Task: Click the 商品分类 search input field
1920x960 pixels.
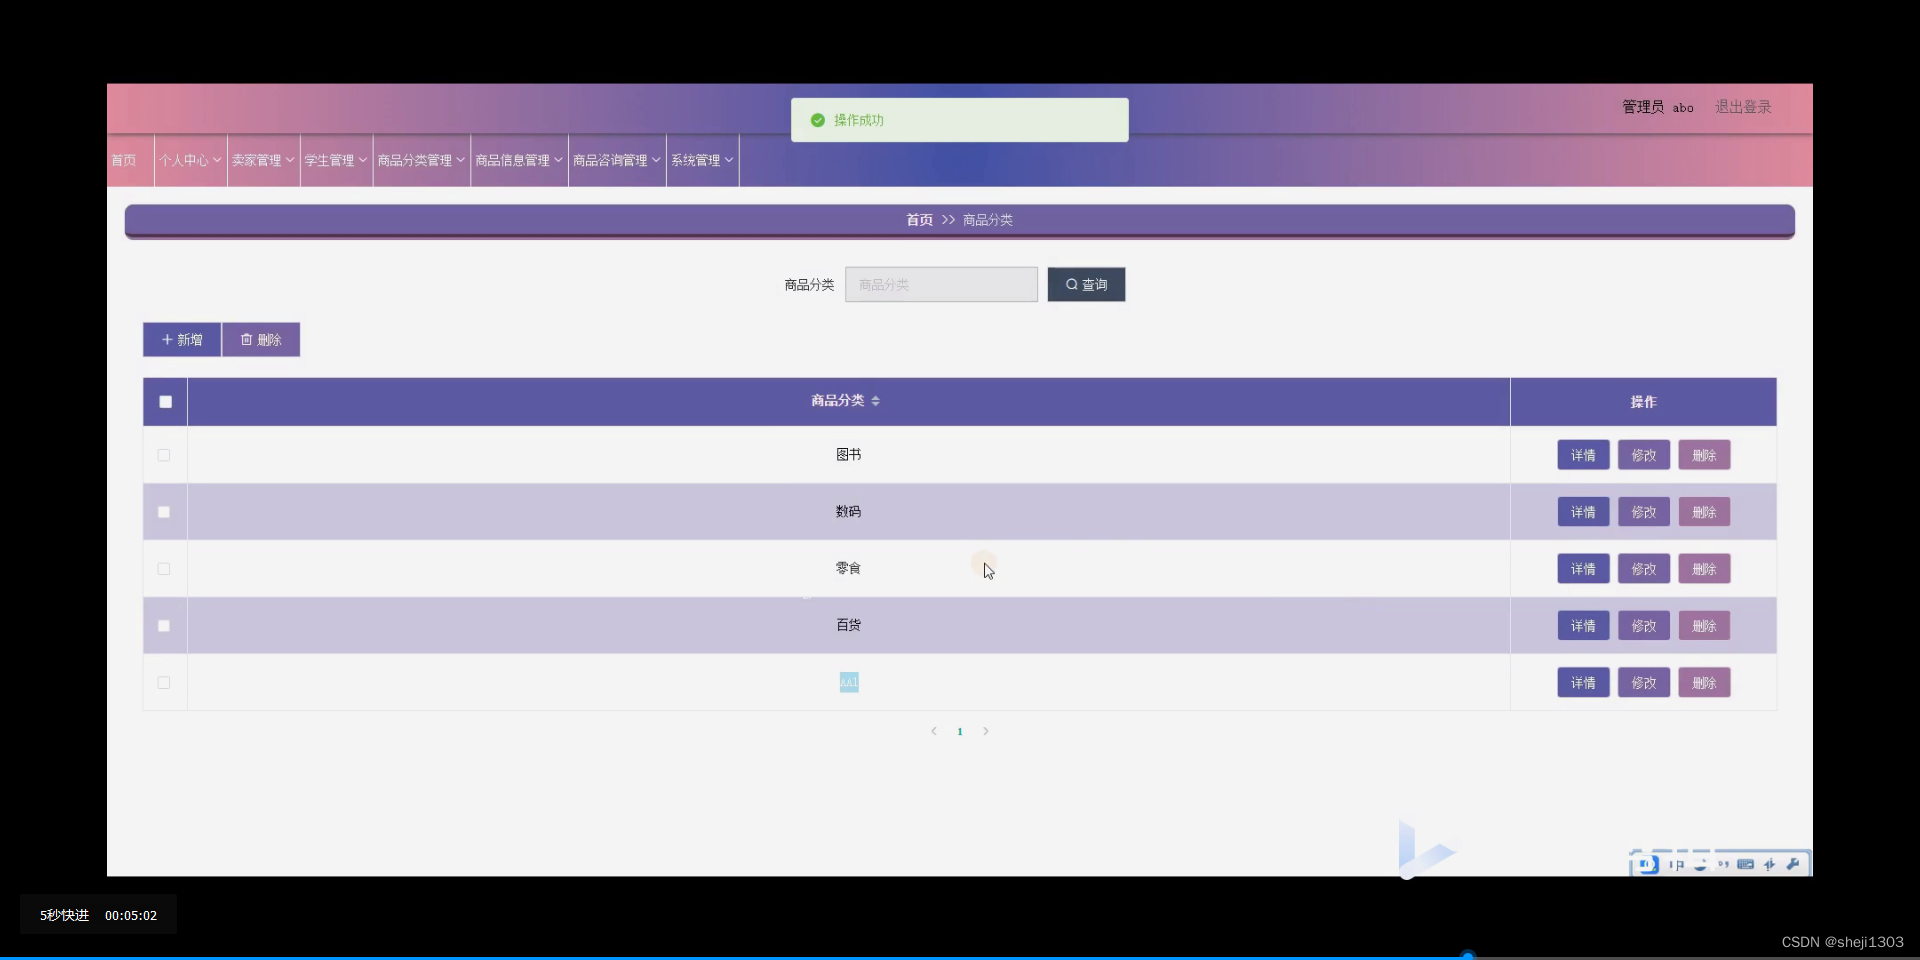Action: click(941, 284)
